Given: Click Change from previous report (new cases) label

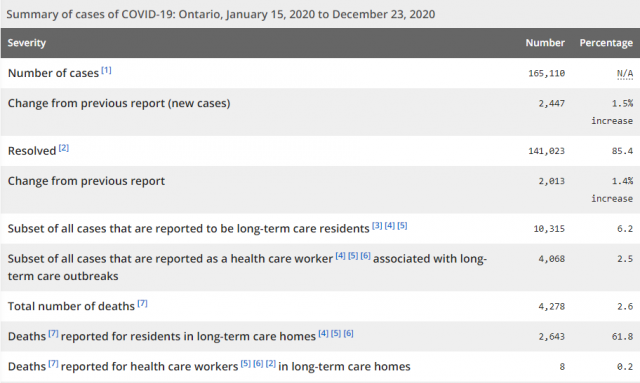Looking at the screenshot, I should coord(119,103).
